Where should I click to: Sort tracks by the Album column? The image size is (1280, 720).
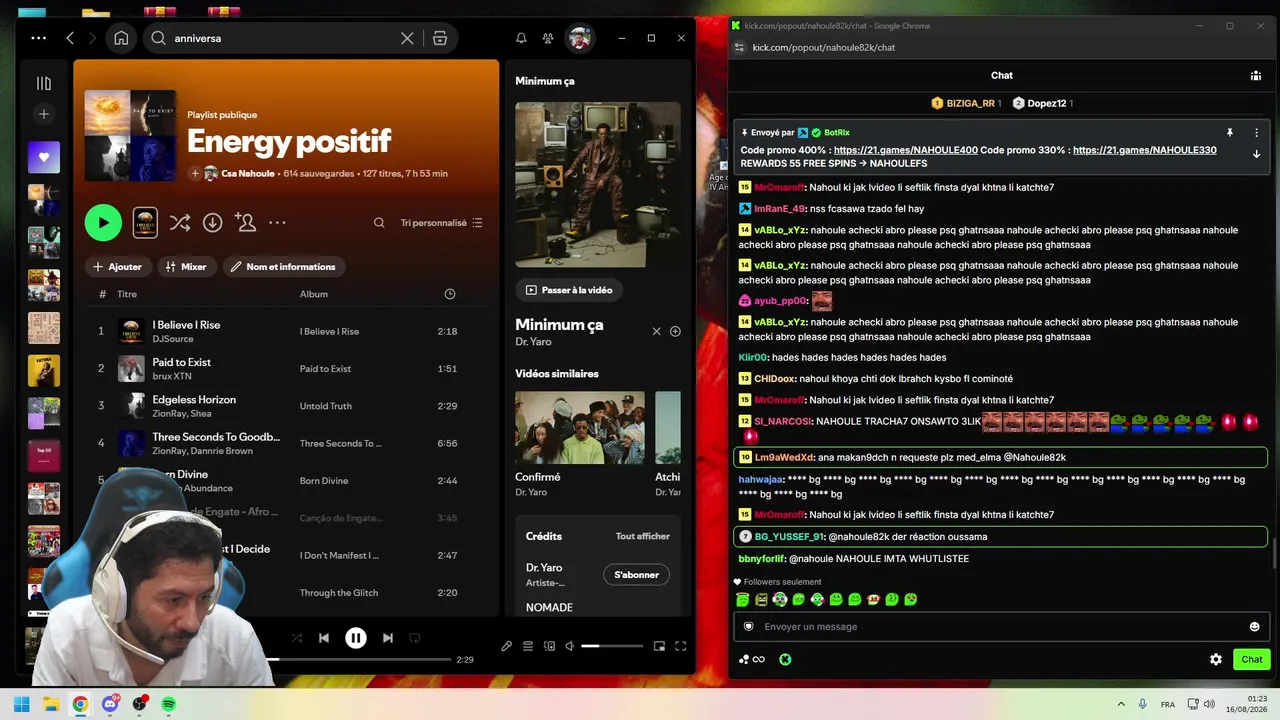[x=314, y=294]
